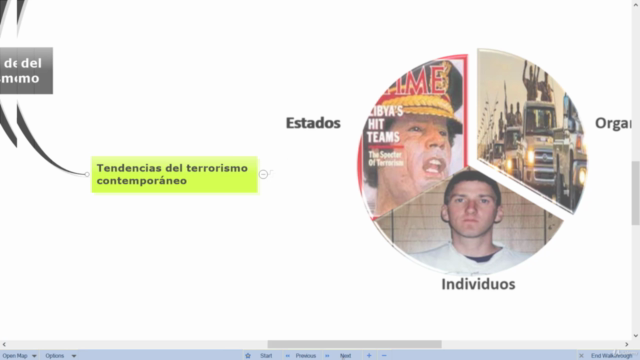Screen dimensions: 640x360
Task: Open the Options dropdown menu
Action: (x=60, y=356)
